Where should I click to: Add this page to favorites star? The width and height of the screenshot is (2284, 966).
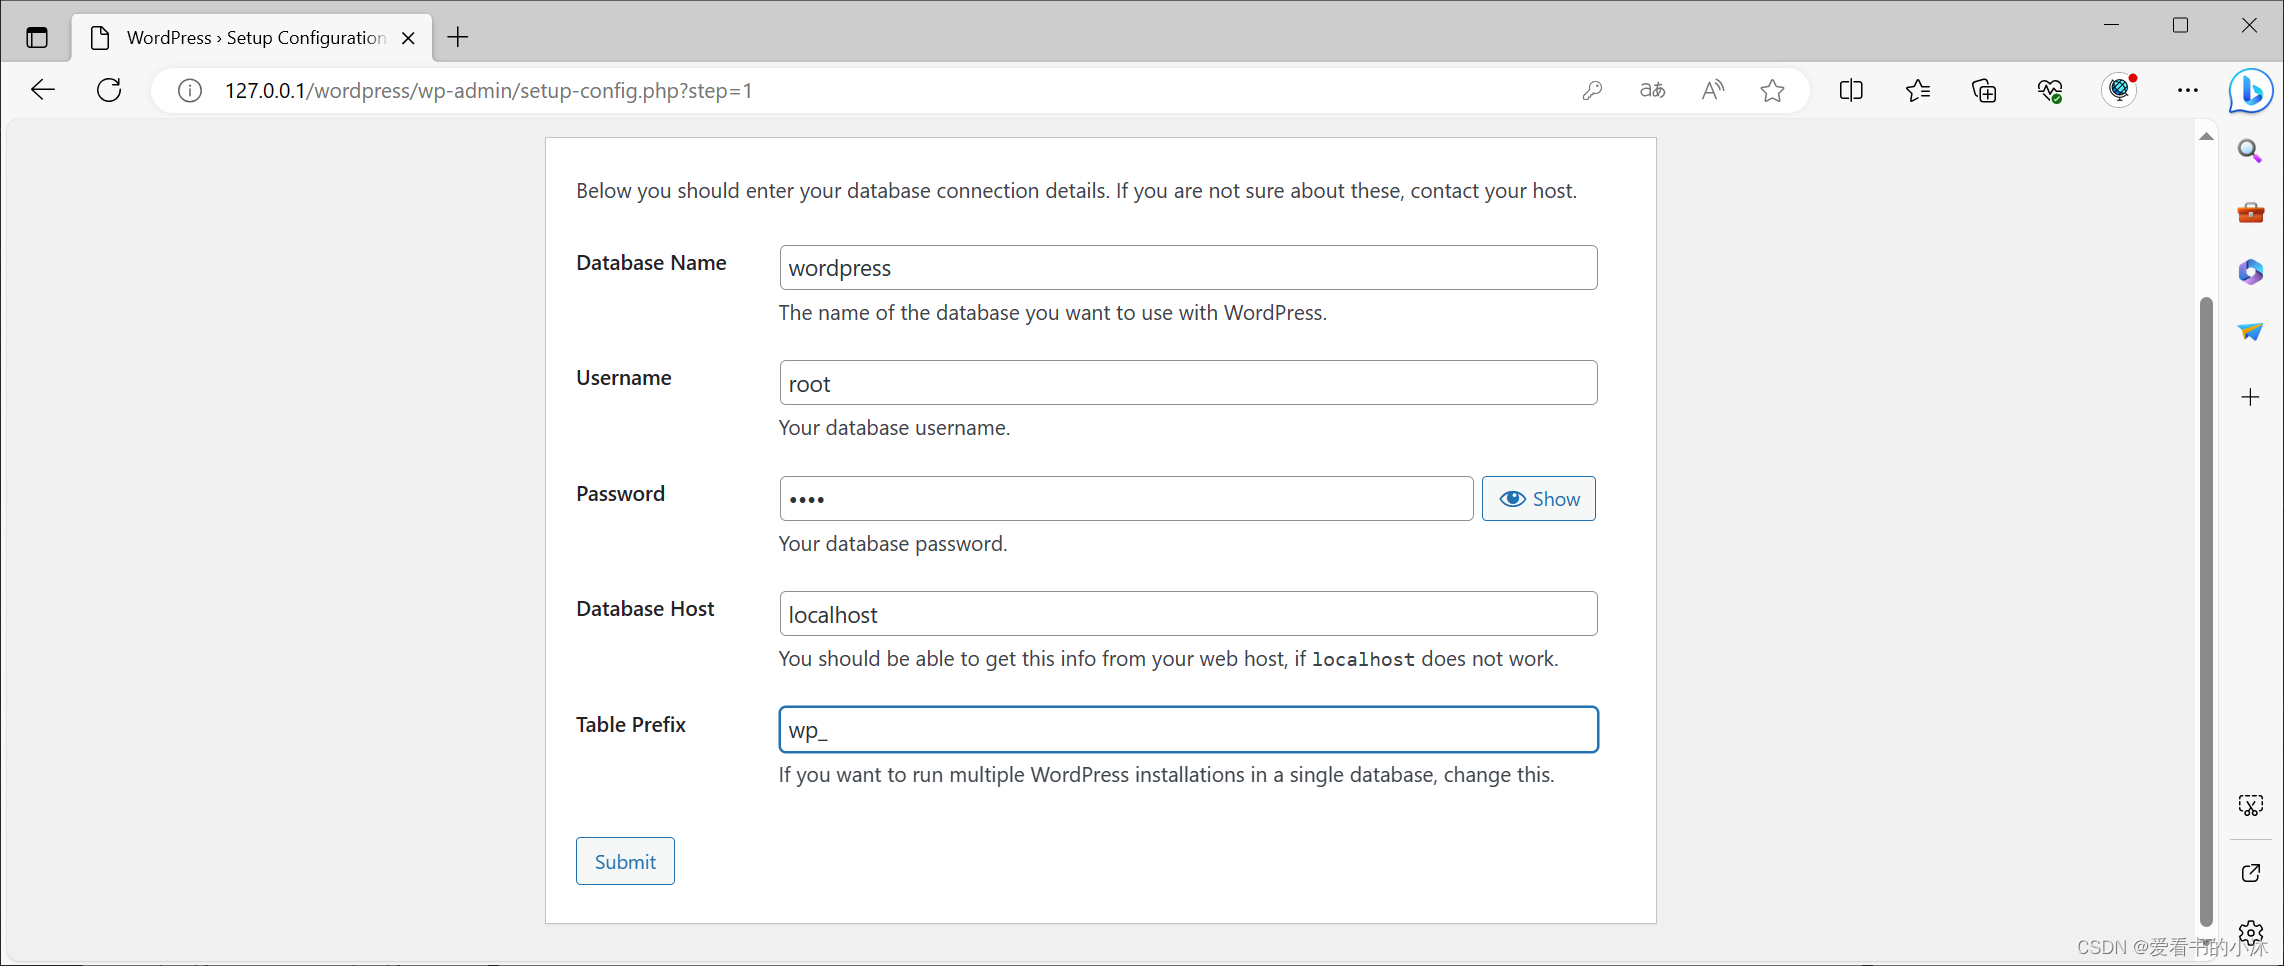point(1772,91)
